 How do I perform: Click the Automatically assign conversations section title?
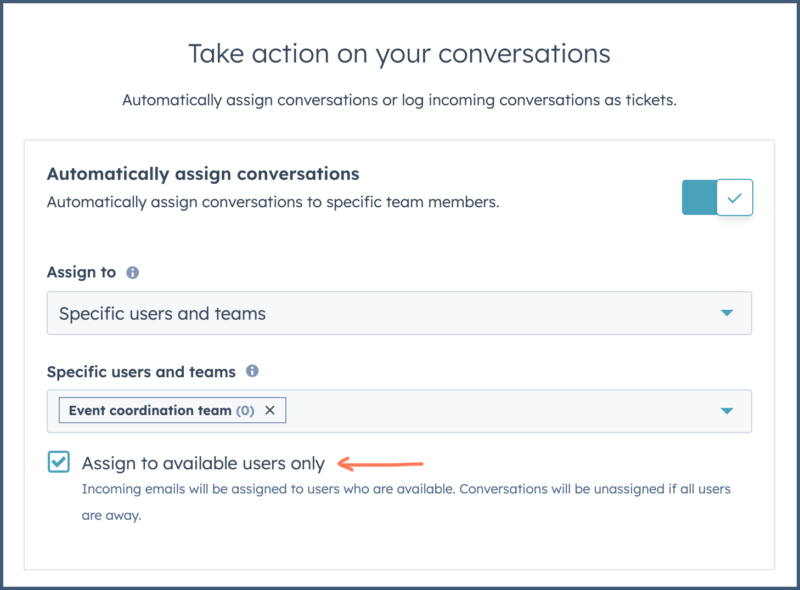click(203, 174)
